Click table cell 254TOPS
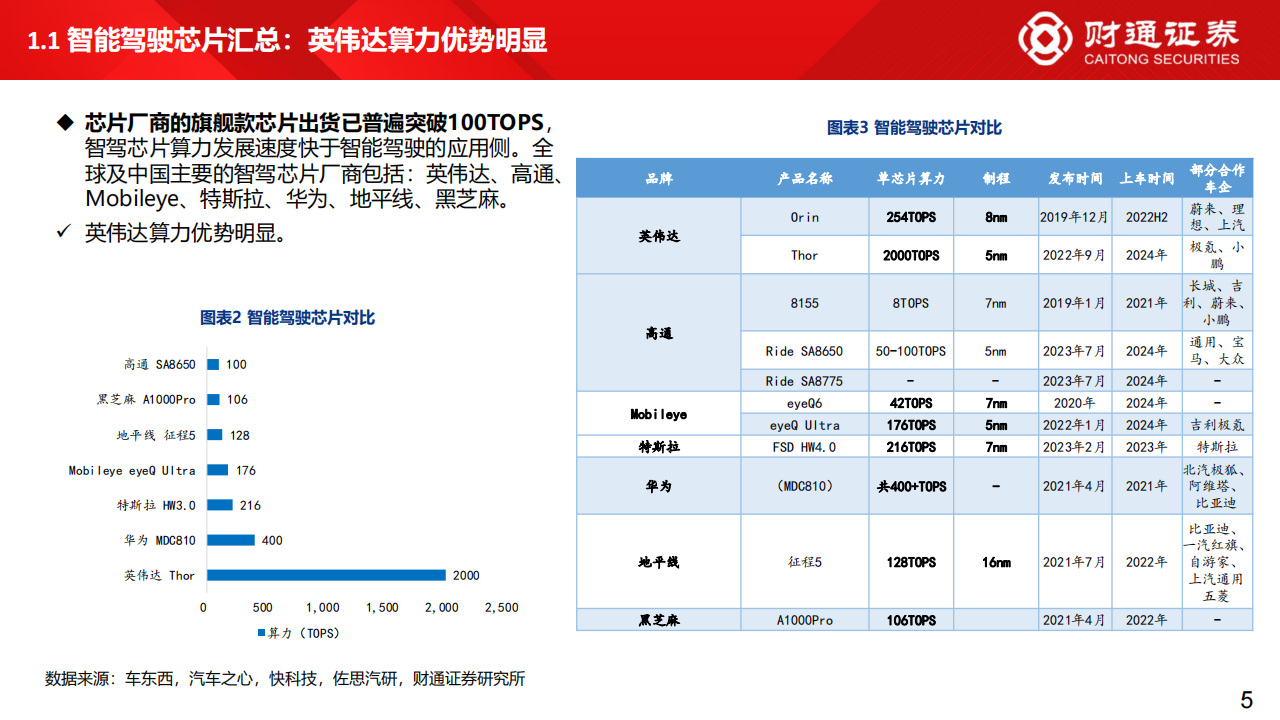 (x=911, y=217)
